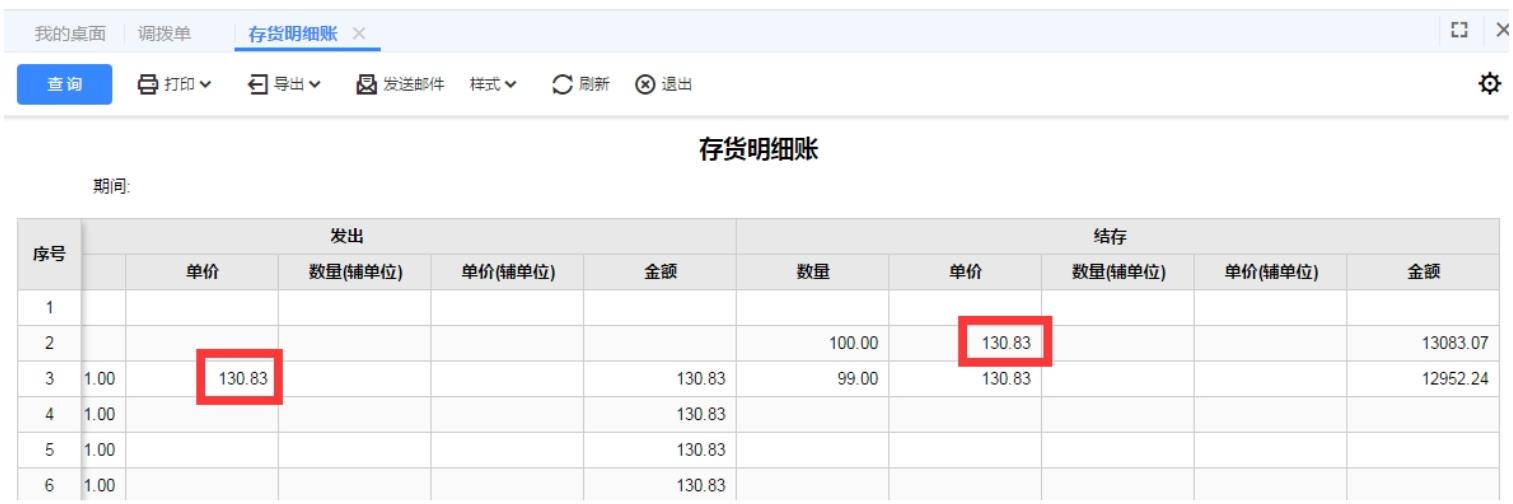1513x504 pixels.
Task: Select row number 5 in table
Action: [49, 450]
